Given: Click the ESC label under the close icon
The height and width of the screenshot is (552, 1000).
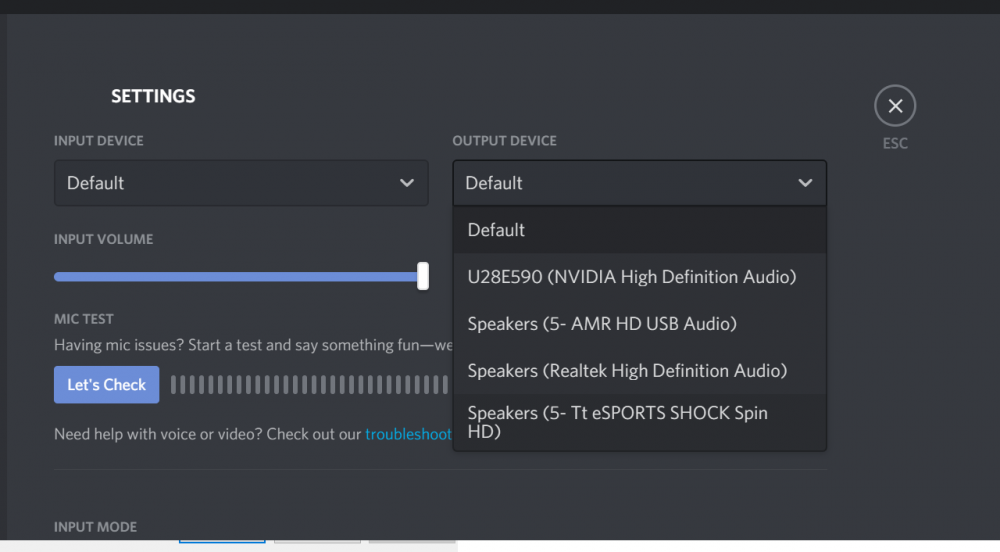Looking at the screenshot, I should tap(895, 143).
